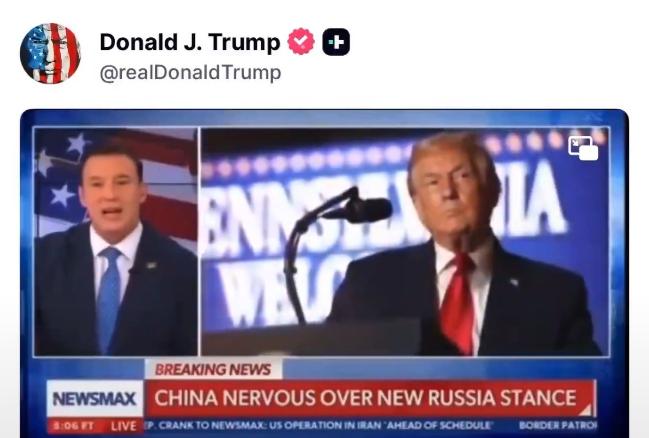Activate the picture-in-picture icon on video

(583, 148)
